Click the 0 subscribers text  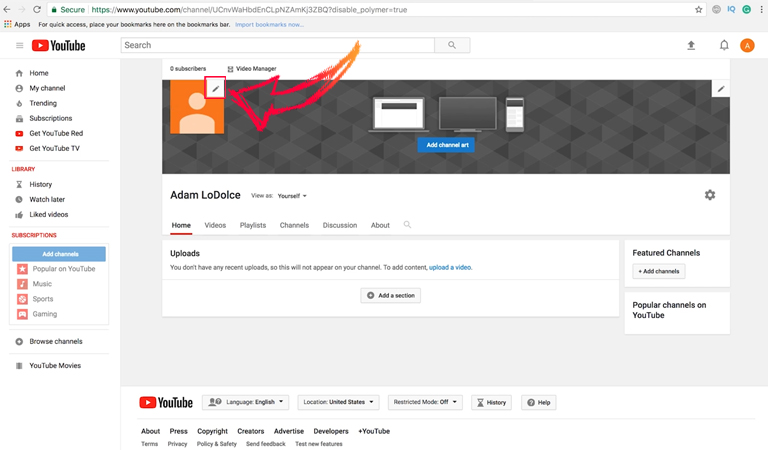[x=188, y=69]
